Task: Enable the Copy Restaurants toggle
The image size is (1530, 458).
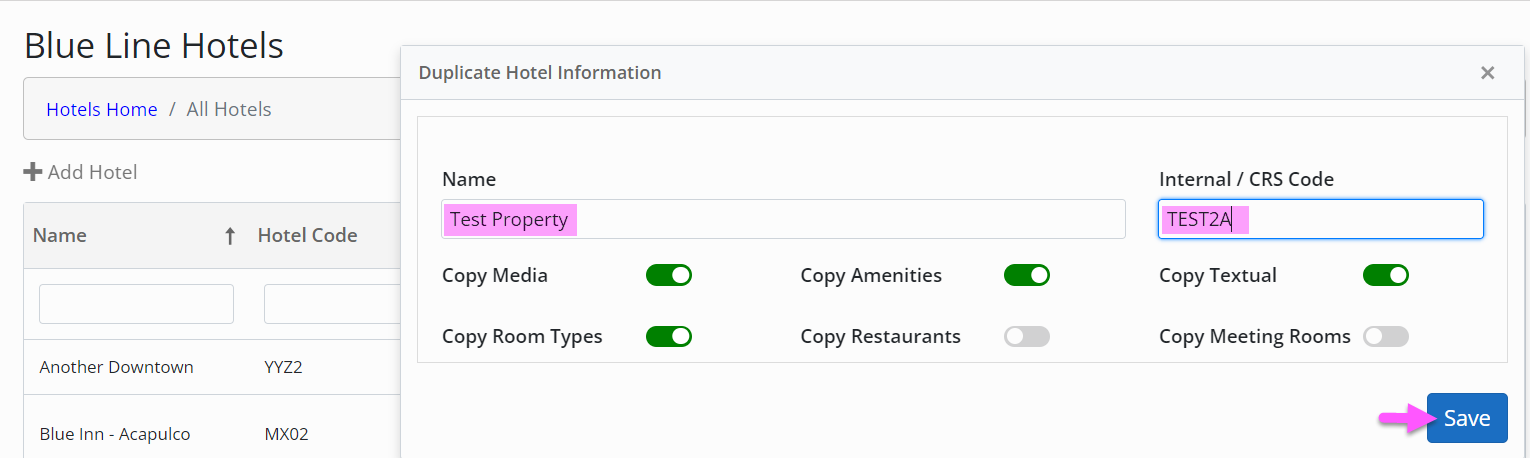Action: [x=1027, y=336]
